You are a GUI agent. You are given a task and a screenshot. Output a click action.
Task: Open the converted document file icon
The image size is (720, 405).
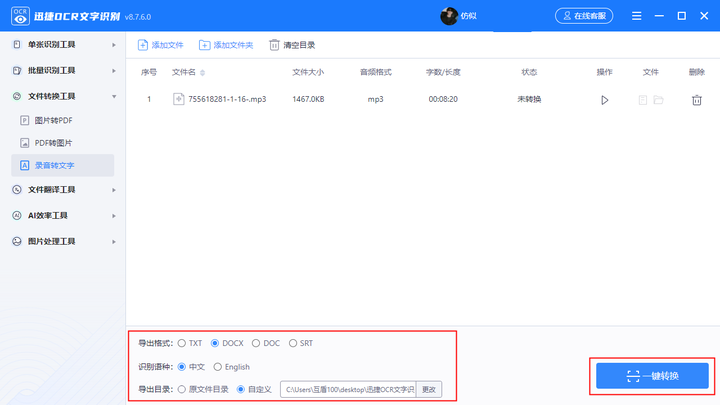(x=643, y=100)
